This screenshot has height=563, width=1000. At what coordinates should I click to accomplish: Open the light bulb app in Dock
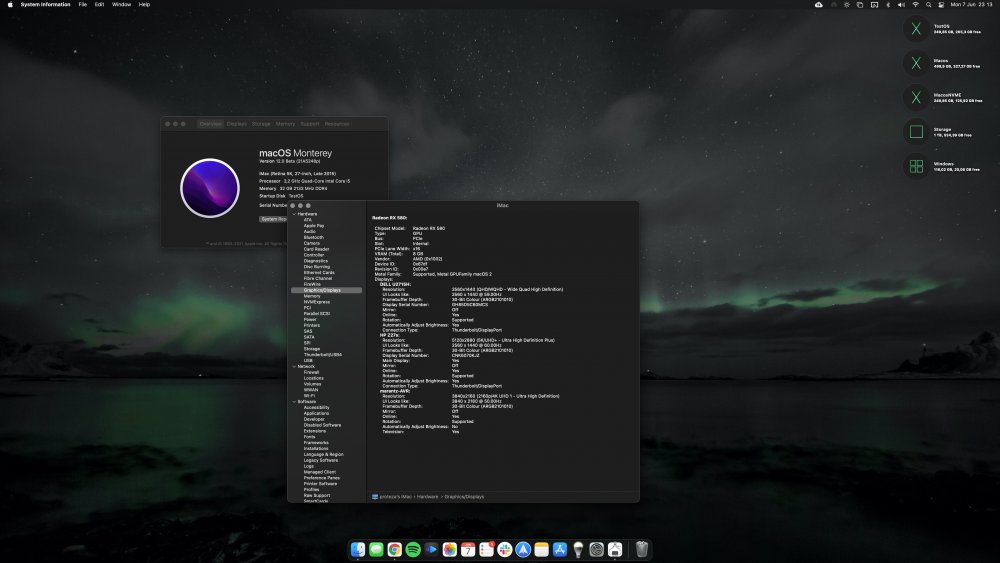pos(578,549)
